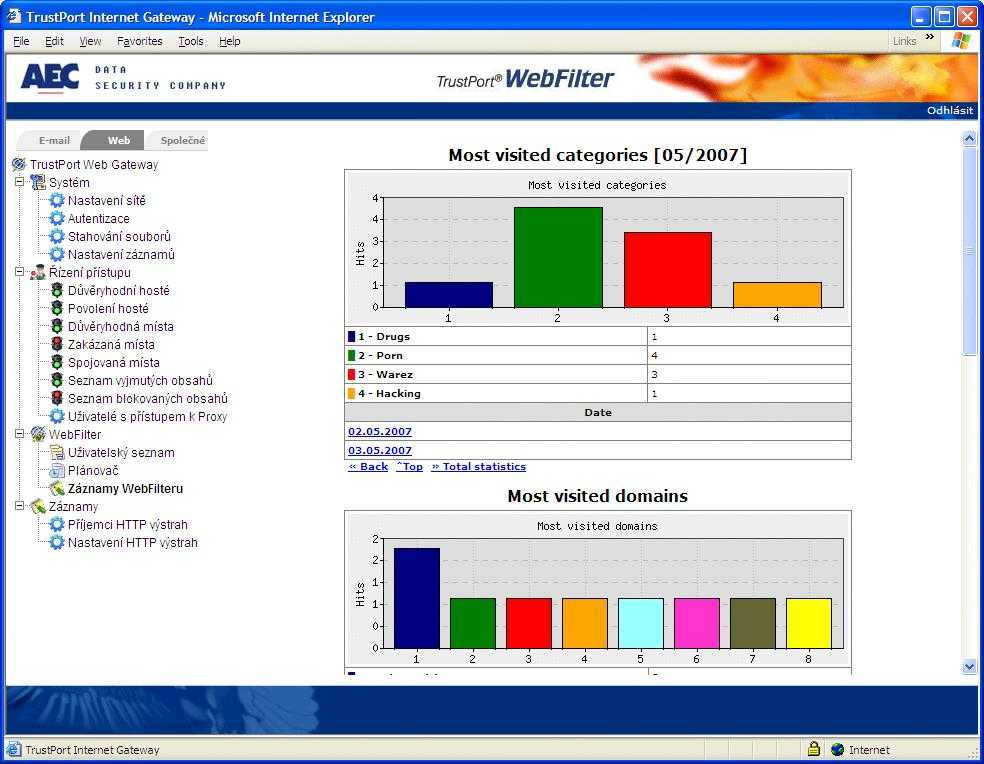Collapse the WebFilter tree node
This screenshot has width=984, height=764.
pos(19,434)
